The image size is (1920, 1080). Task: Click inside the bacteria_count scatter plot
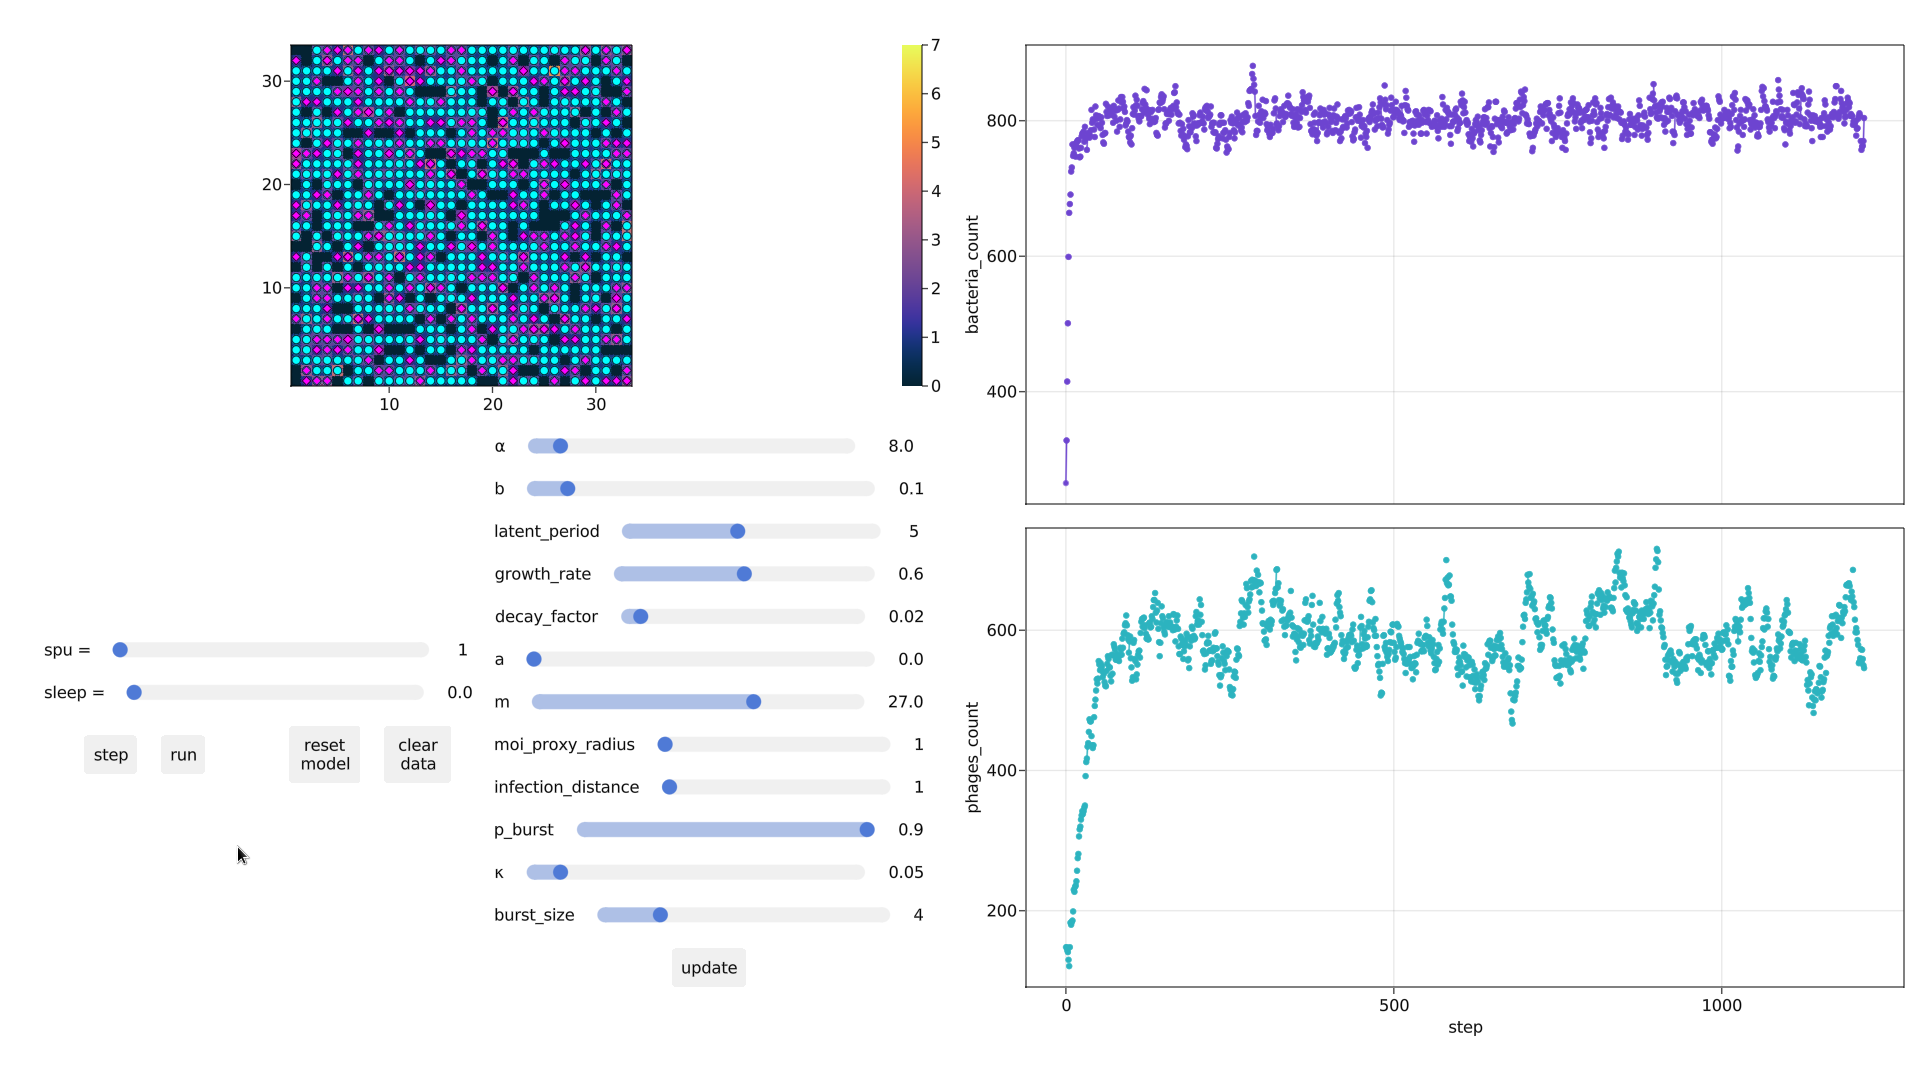(1465, 274)
